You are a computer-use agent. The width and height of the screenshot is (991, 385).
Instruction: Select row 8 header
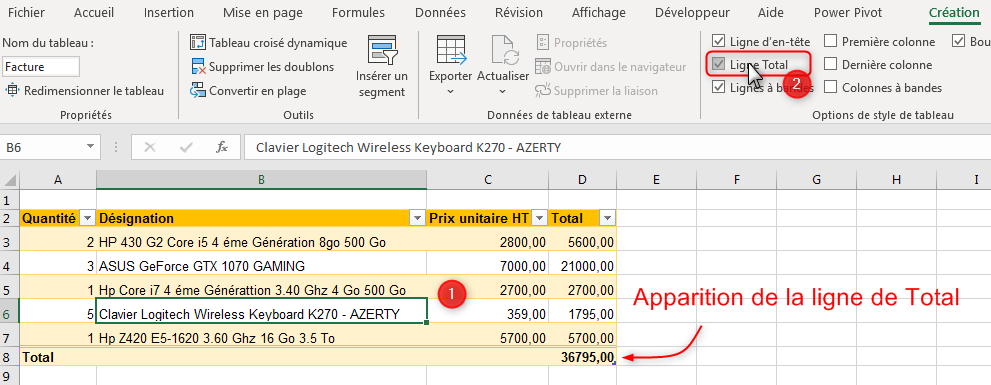click(9, 357)
